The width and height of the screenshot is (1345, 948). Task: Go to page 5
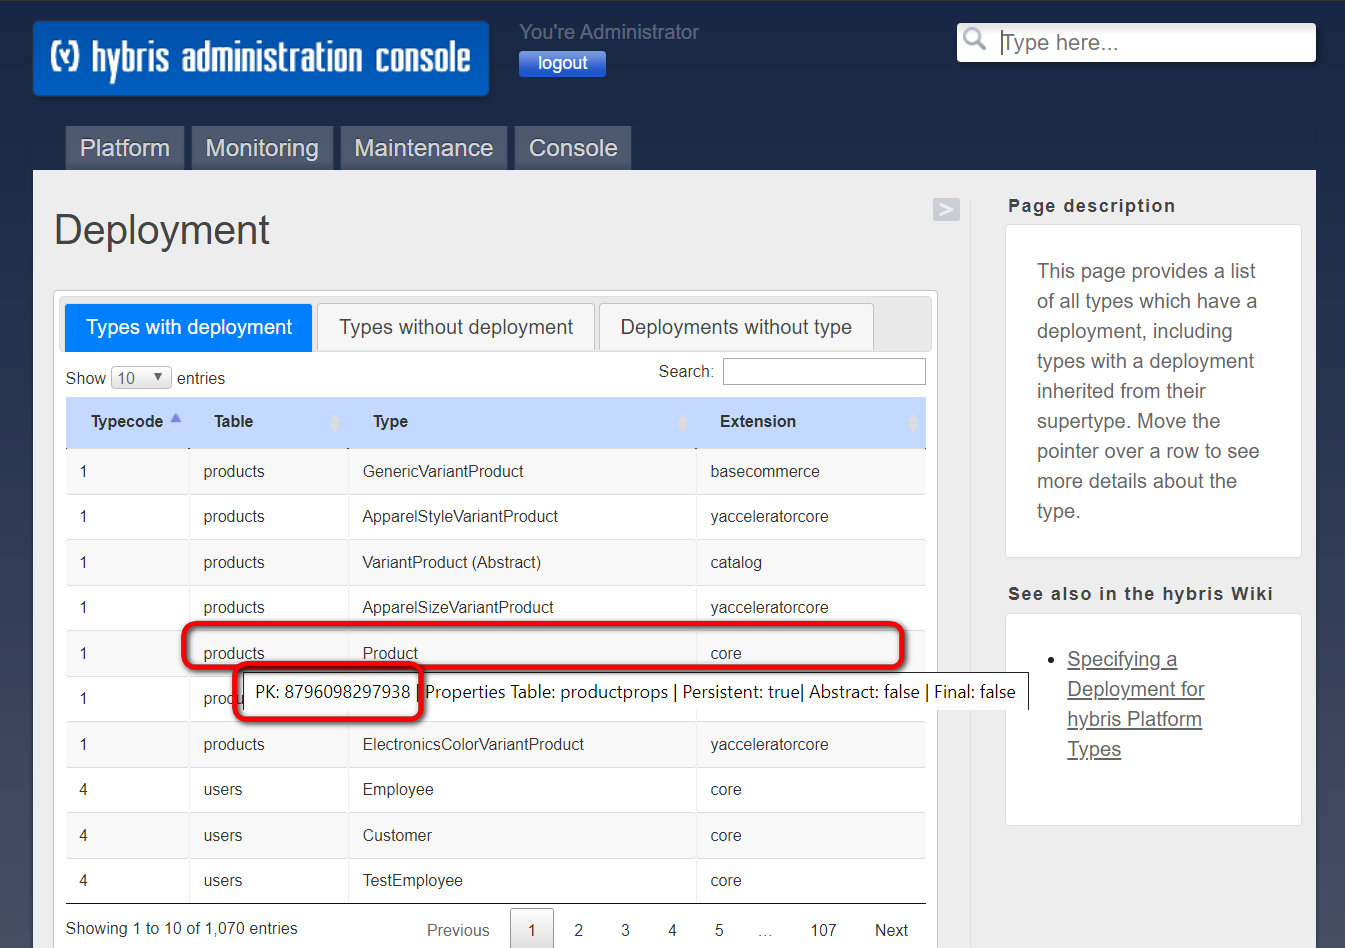tap(719, 930)
